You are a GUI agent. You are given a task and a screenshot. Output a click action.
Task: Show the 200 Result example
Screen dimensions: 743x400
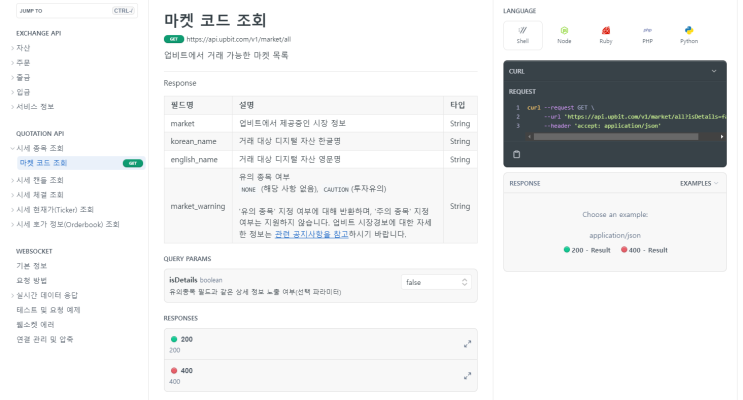587,250
